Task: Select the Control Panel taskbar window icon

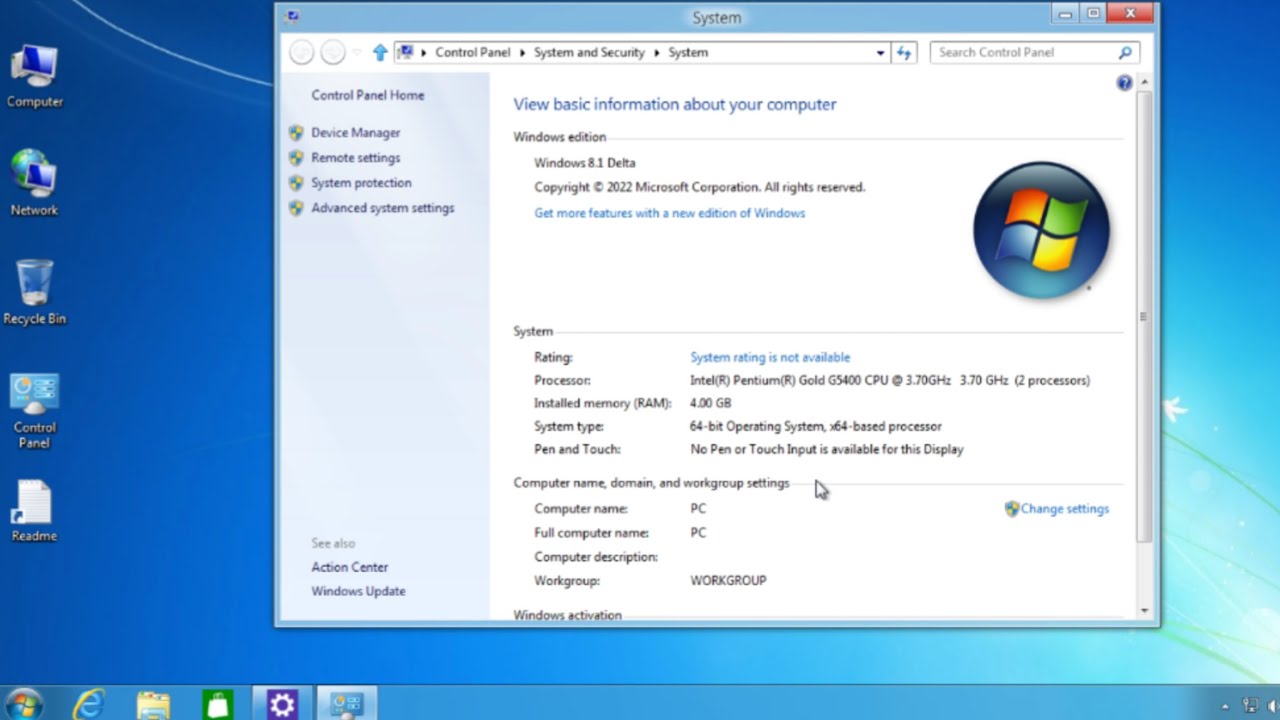Action: (x=347, y=704)
